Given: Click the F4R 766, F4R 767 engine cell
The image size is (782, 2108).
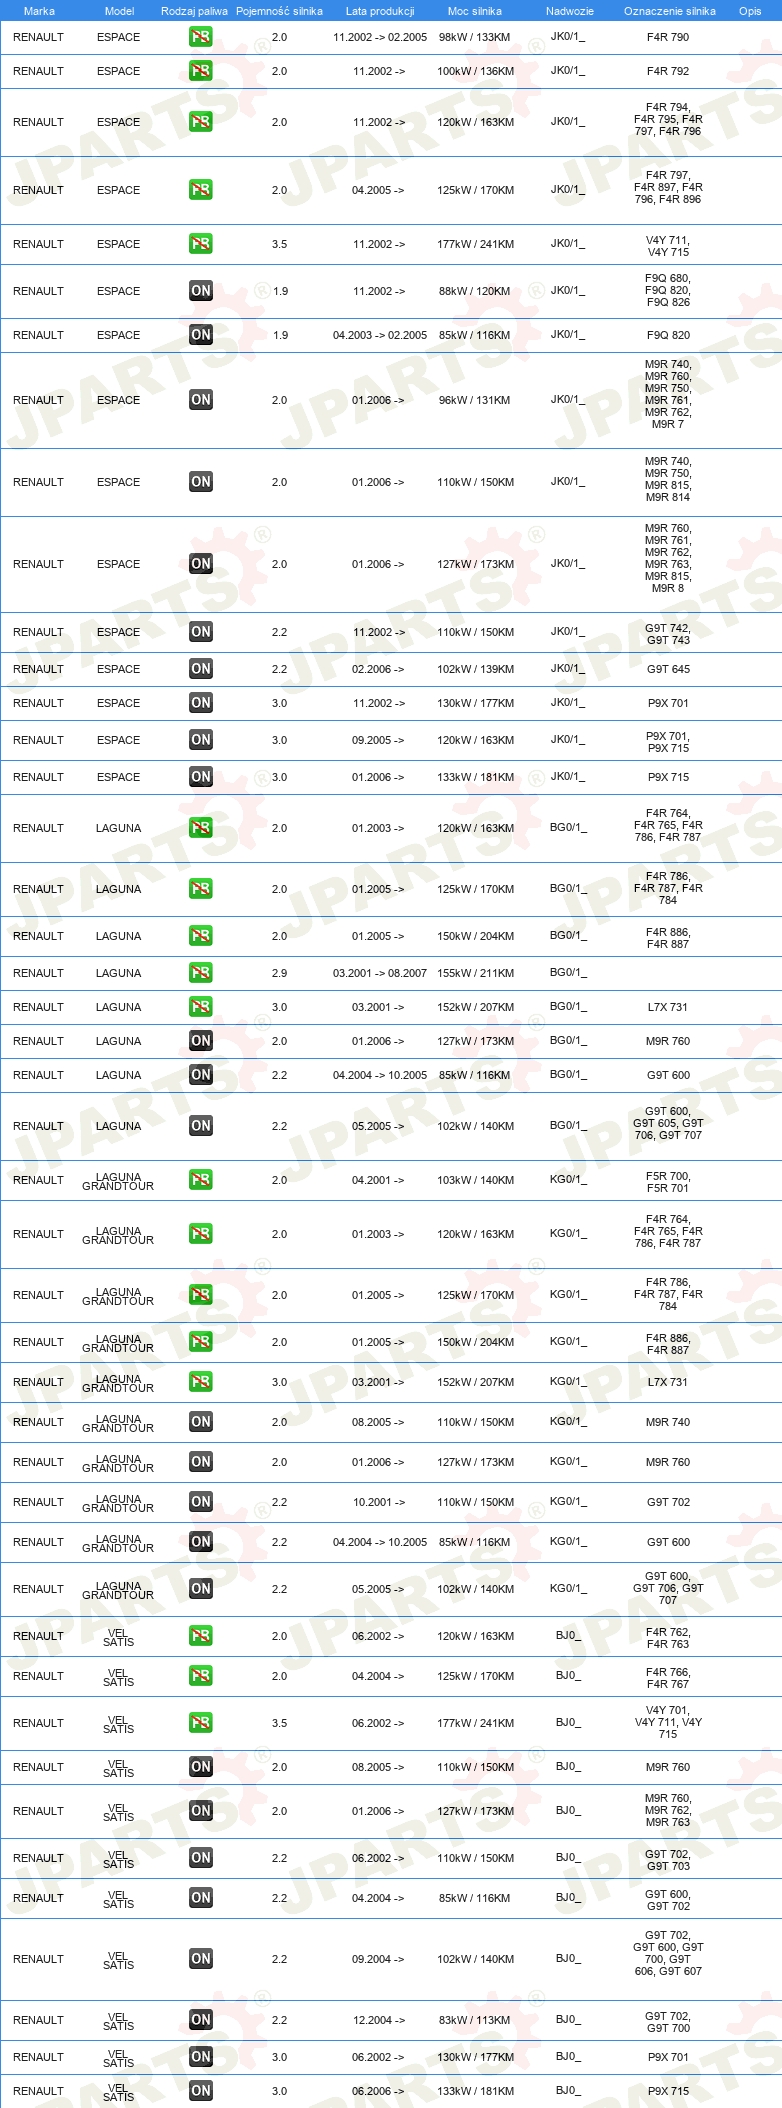Looking at the screenshot, I should pyautogui.click(x=668, y=1678).
